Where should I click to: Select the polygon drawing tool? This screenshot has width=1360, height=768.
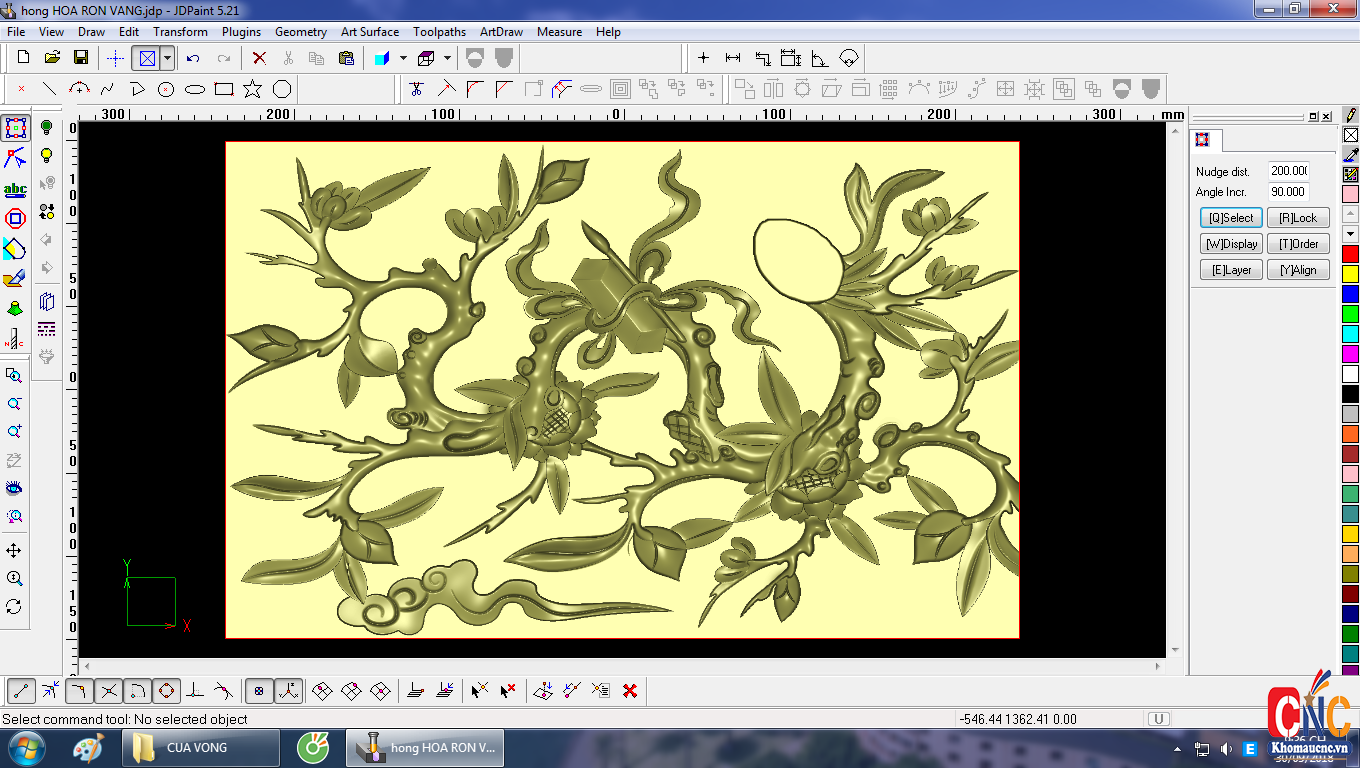click(282, 89)
